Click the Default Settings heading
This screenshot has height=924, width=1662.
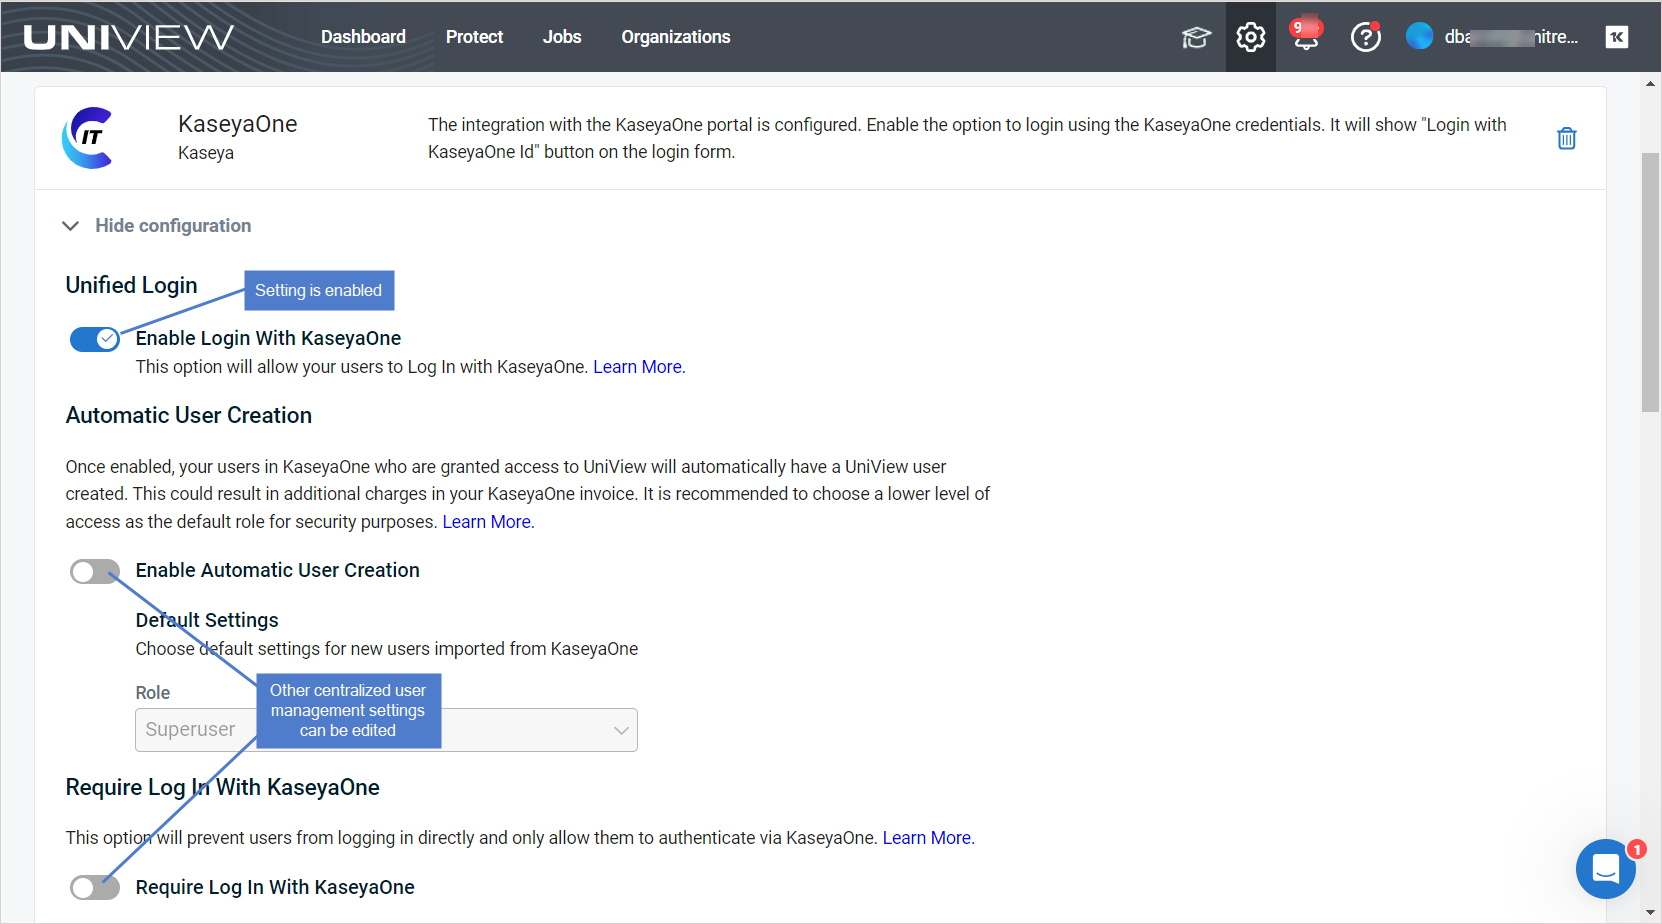tap(207, 620)
